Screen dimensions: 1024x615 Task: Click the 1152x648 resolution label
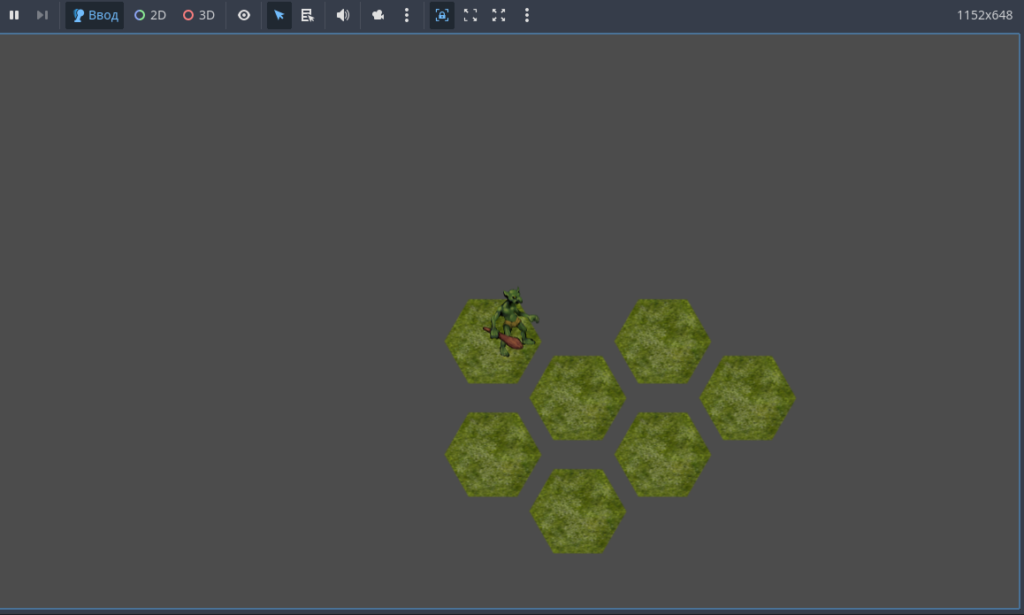pos(984,15)
